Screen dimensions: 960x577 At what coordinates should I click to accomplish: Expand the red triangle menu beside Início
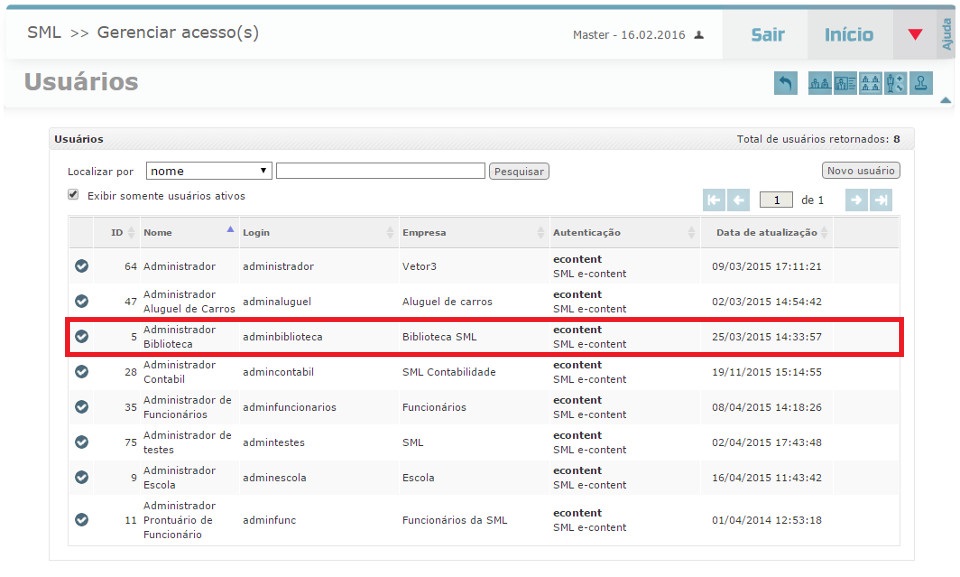[915, 35]
